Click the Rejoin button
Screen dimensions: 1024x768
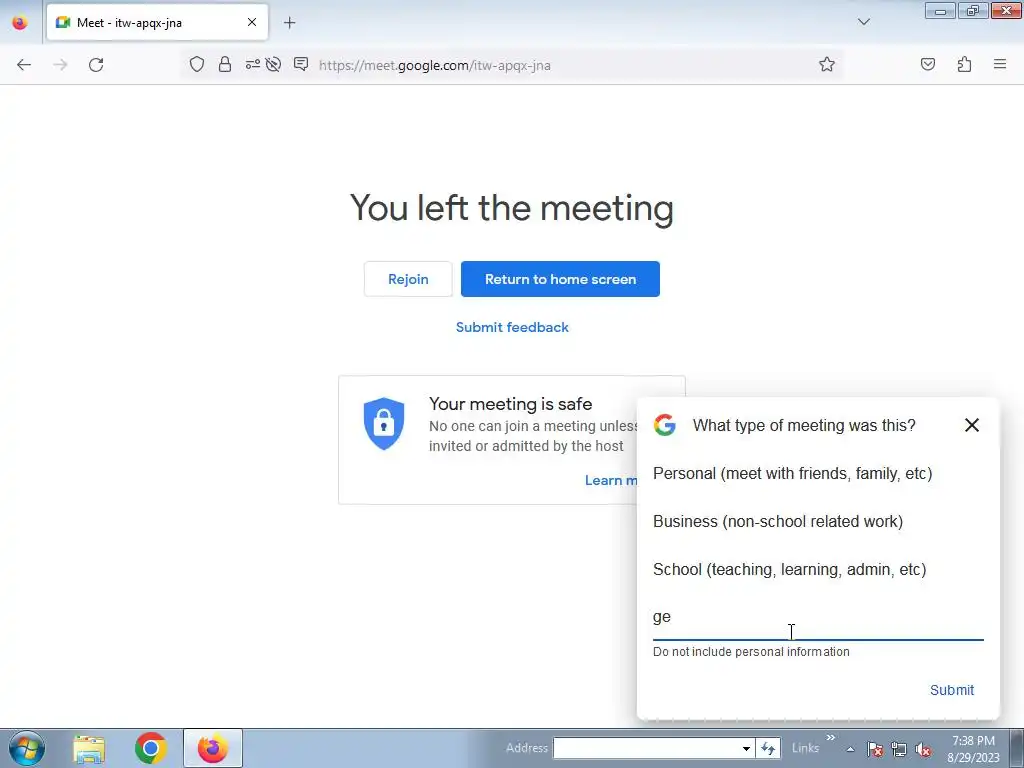[x=408, y=279]
